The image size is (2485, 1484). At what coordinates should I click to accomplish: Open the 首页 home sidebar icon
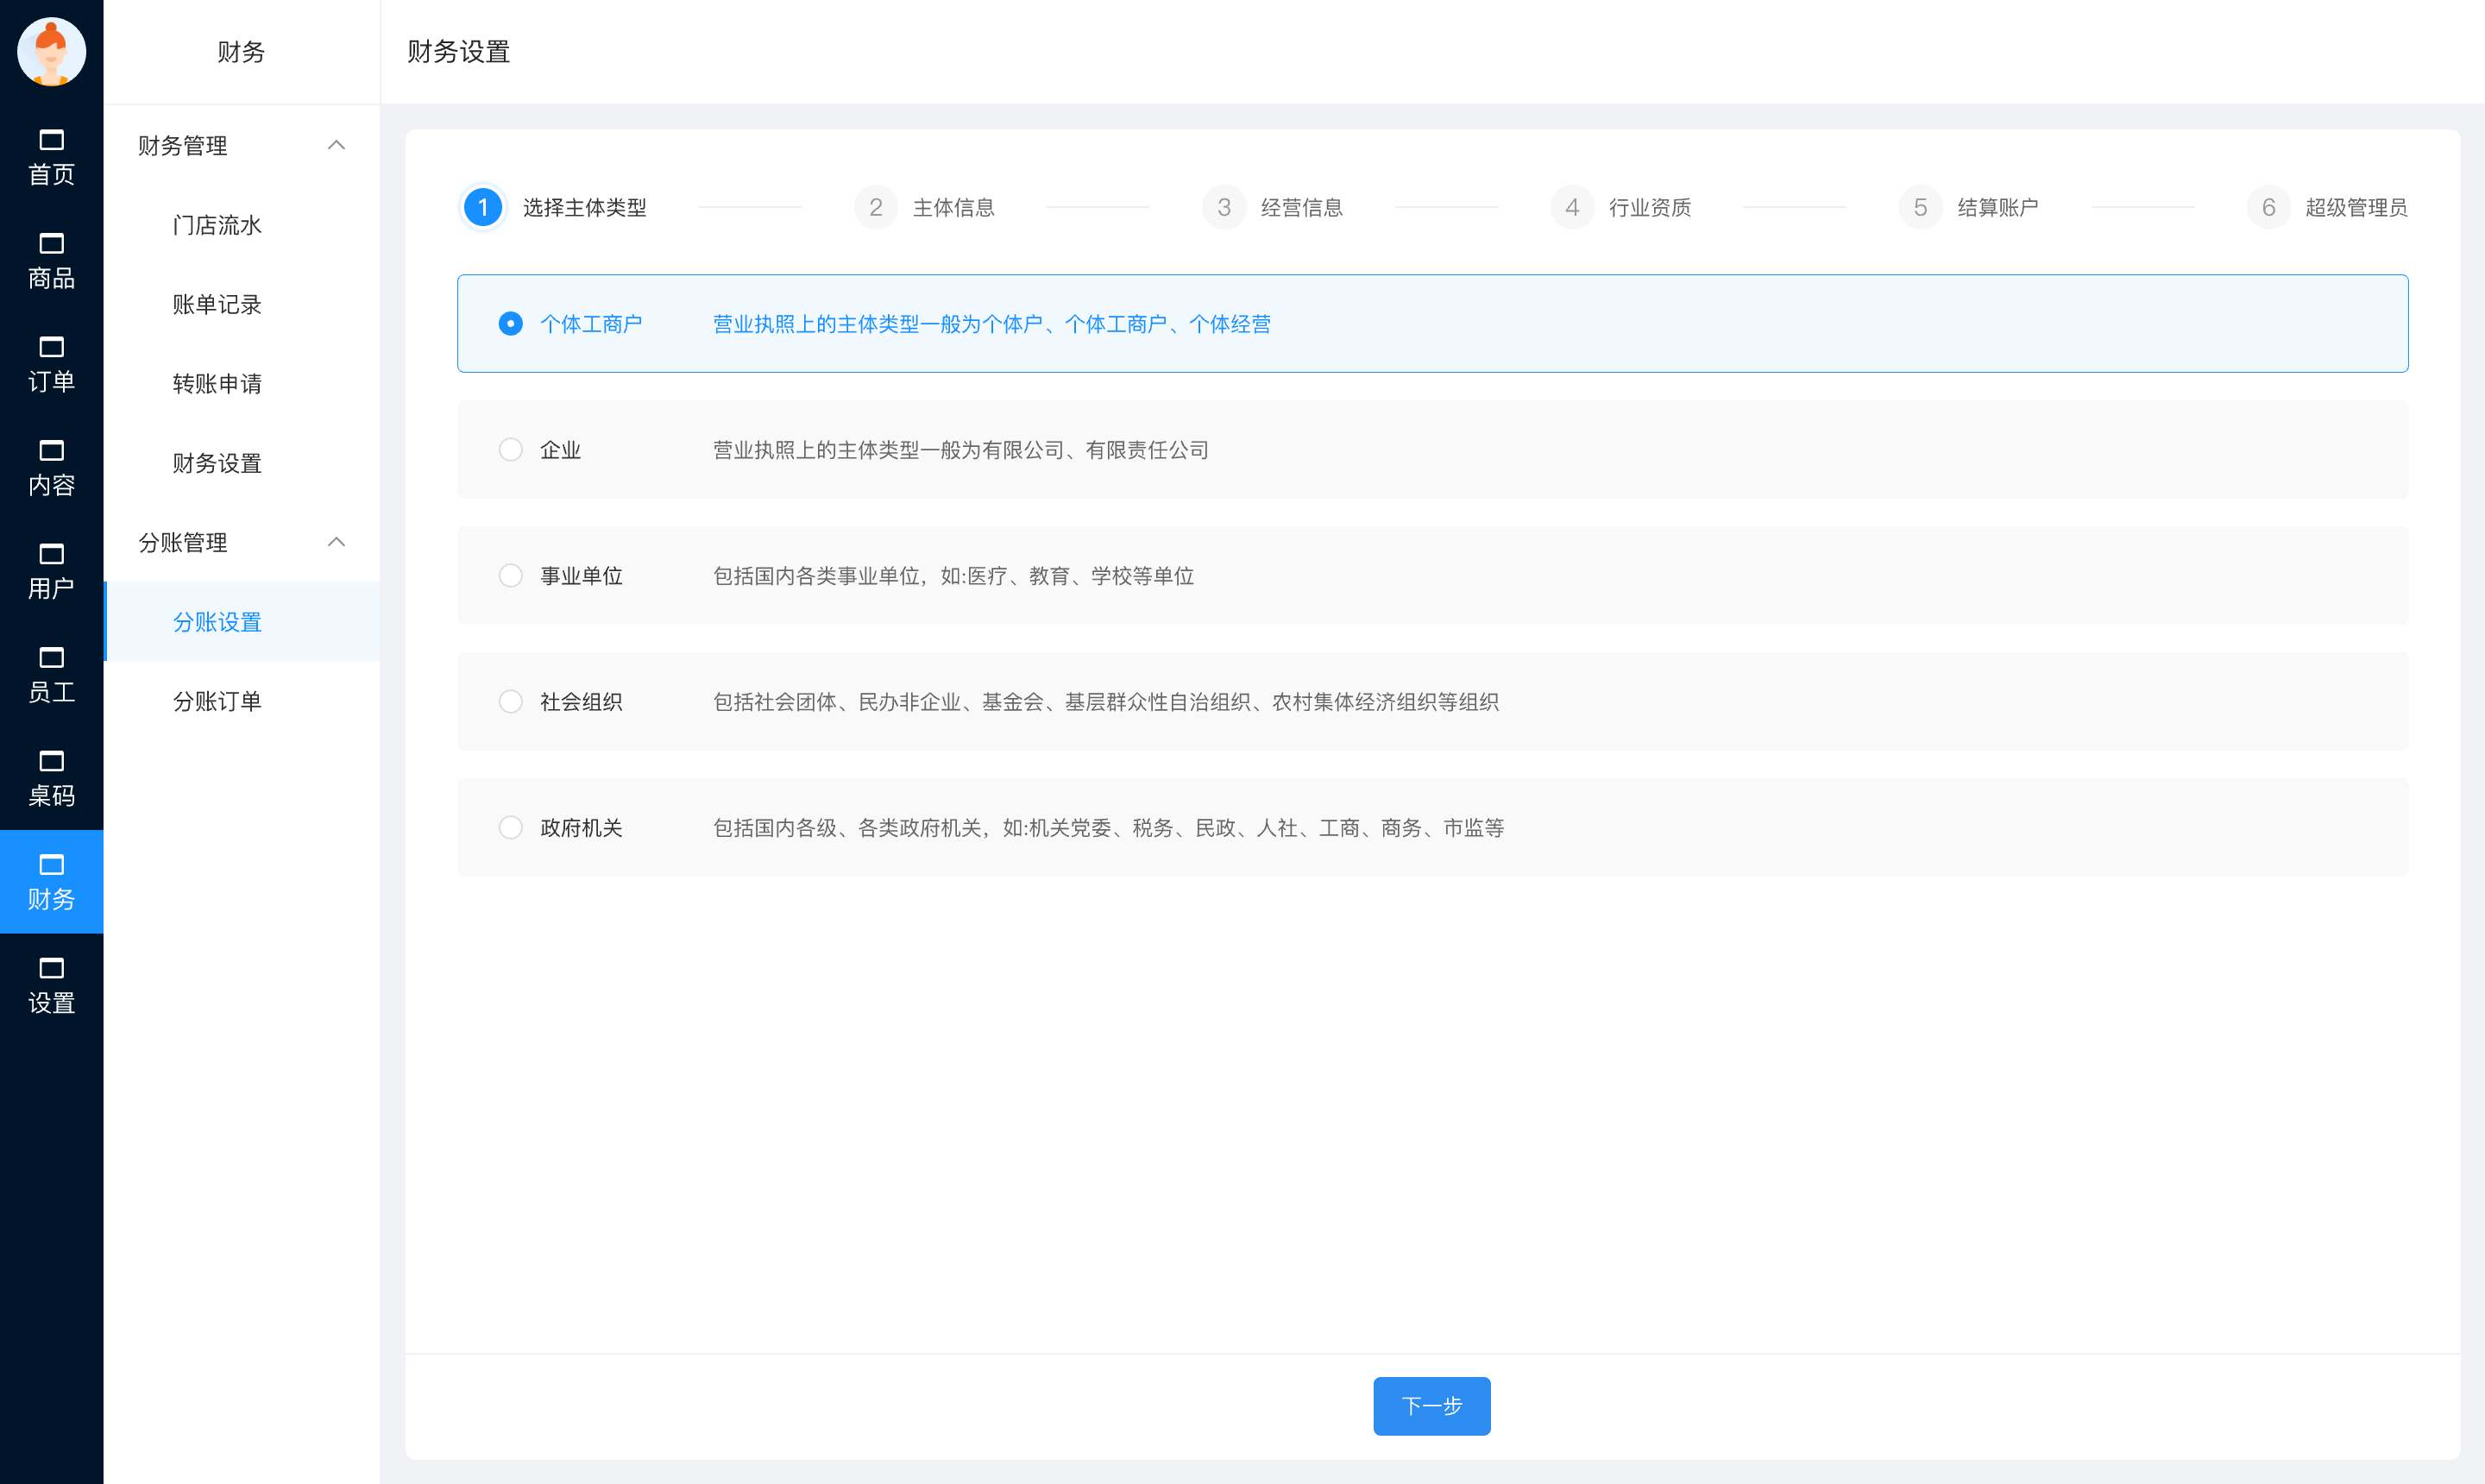[51, 157]
